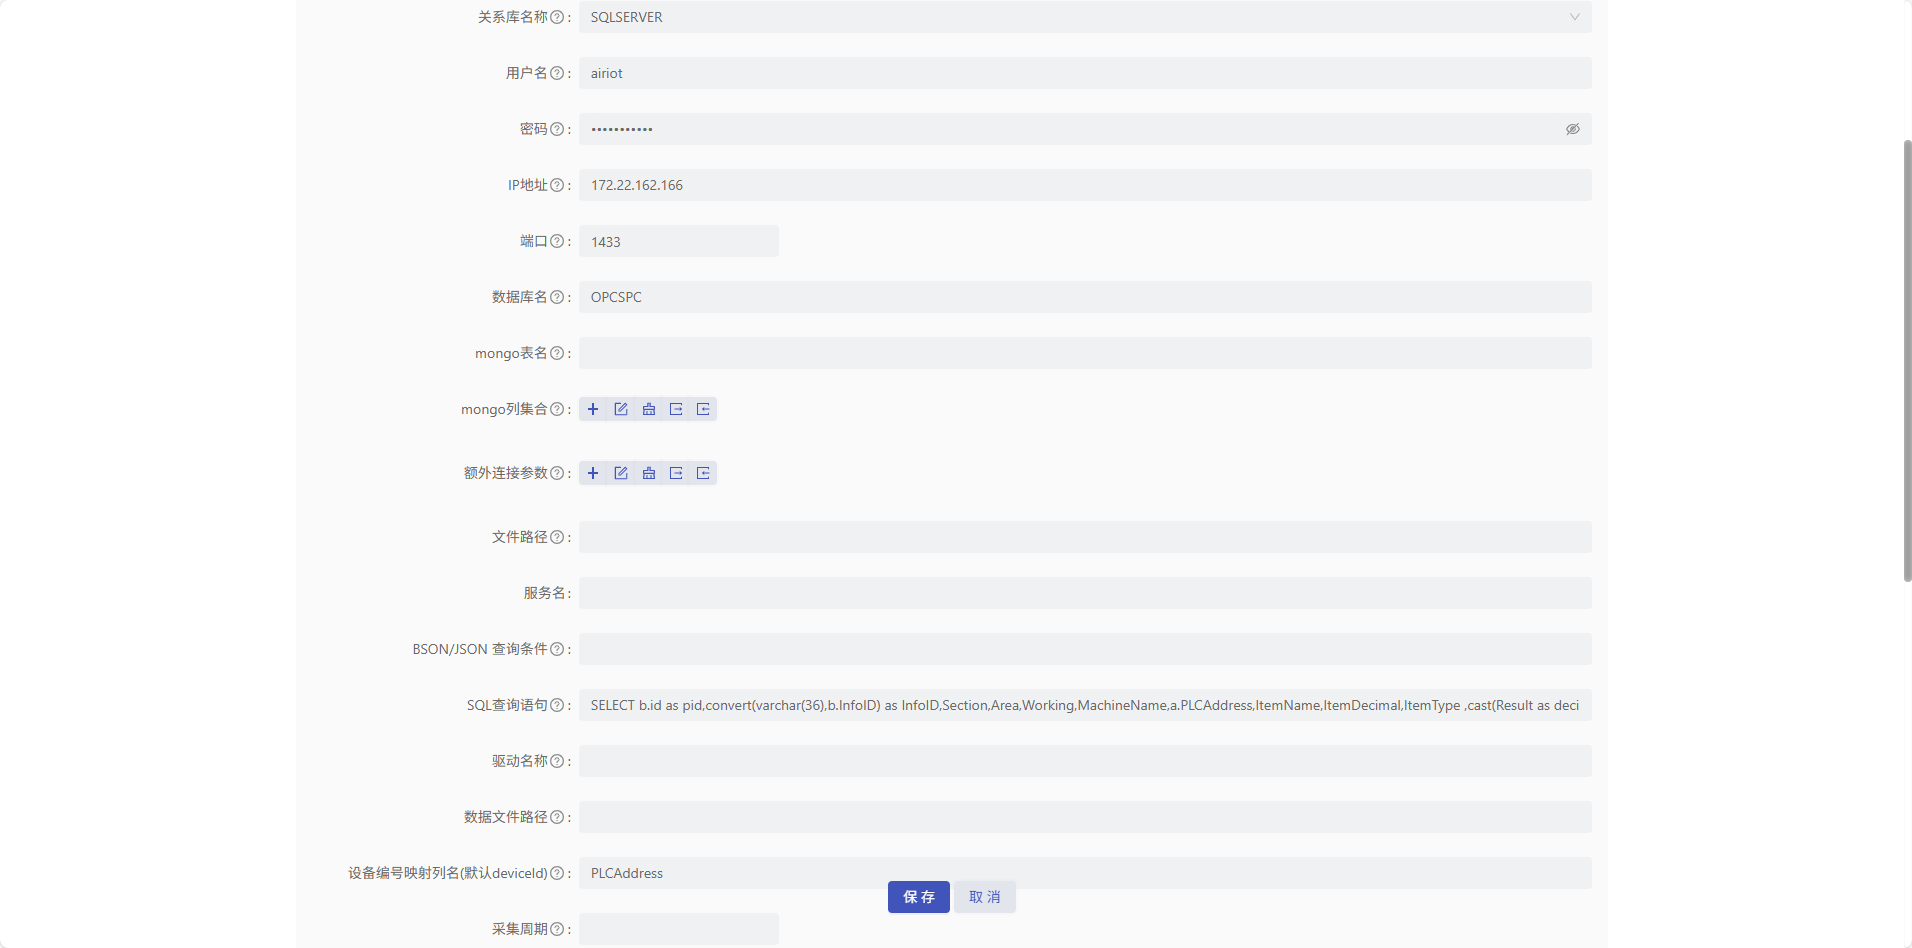Open help tooltip next to IP地址 label
The height and width of the screenshot is (948, 1912).
558,185
